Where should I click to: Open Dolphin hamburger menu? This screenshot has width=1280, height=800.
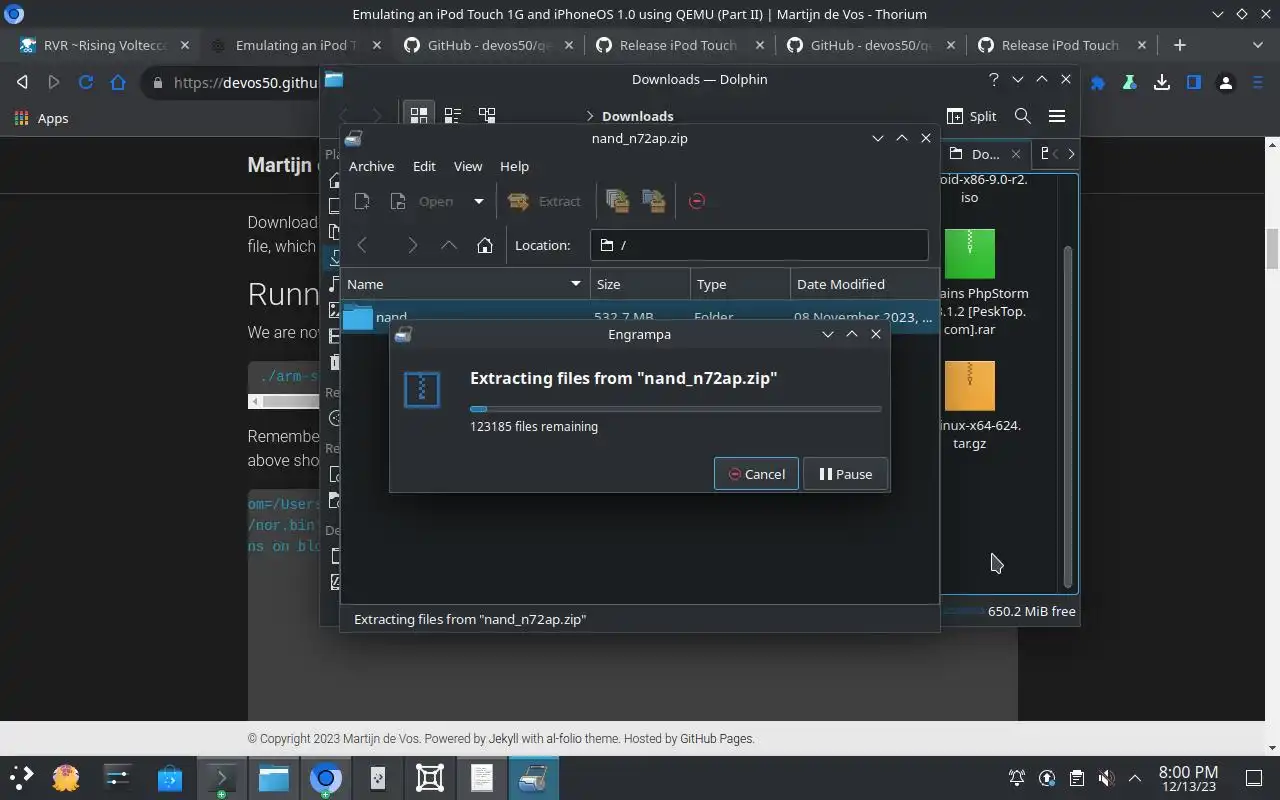(x=1056, y=116)
